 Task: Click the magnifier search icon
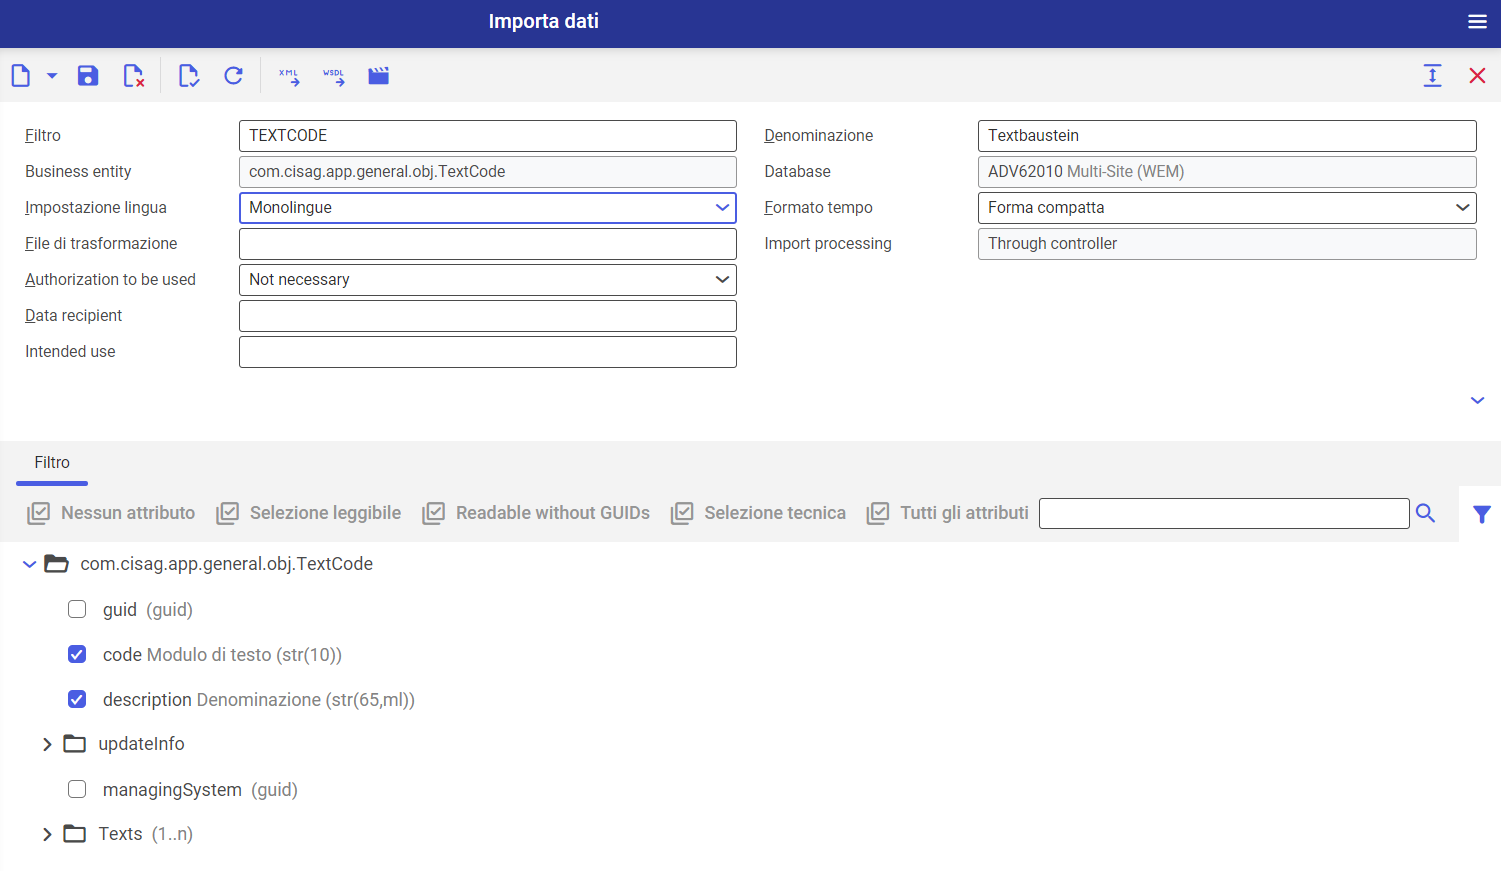pyautogui.click(x=1426, y=514)
